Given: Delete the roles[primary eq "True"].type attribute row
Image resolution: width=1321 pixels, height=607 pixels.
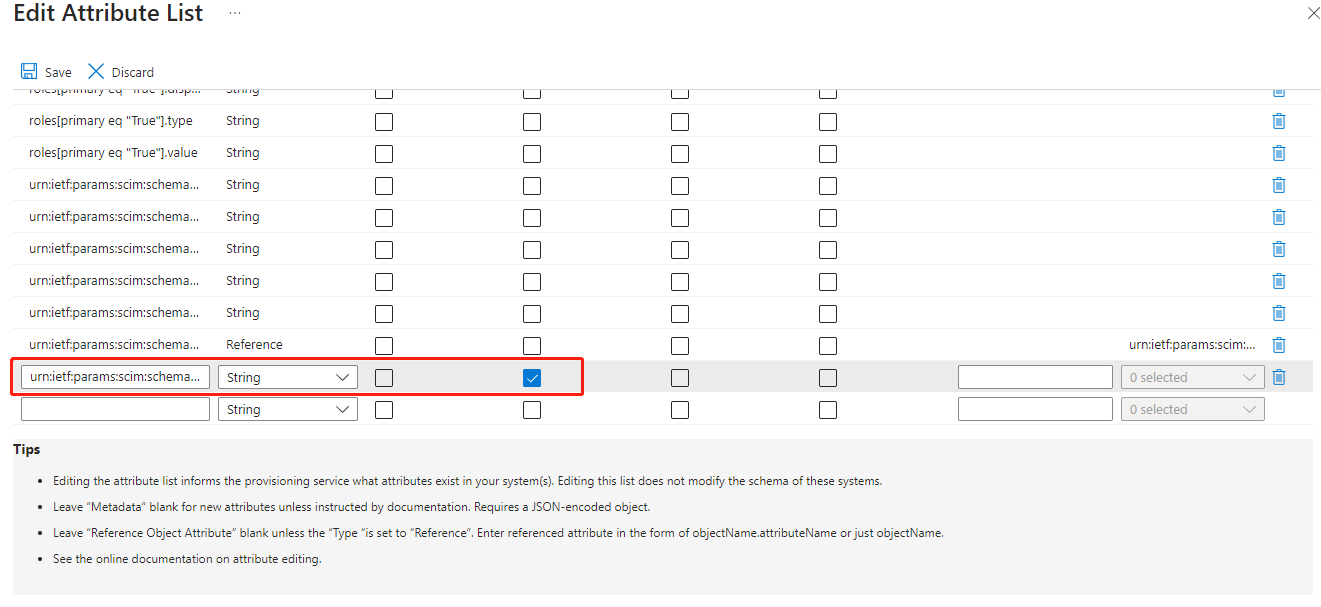Looking at the screenshot, I should [1278, 121].
